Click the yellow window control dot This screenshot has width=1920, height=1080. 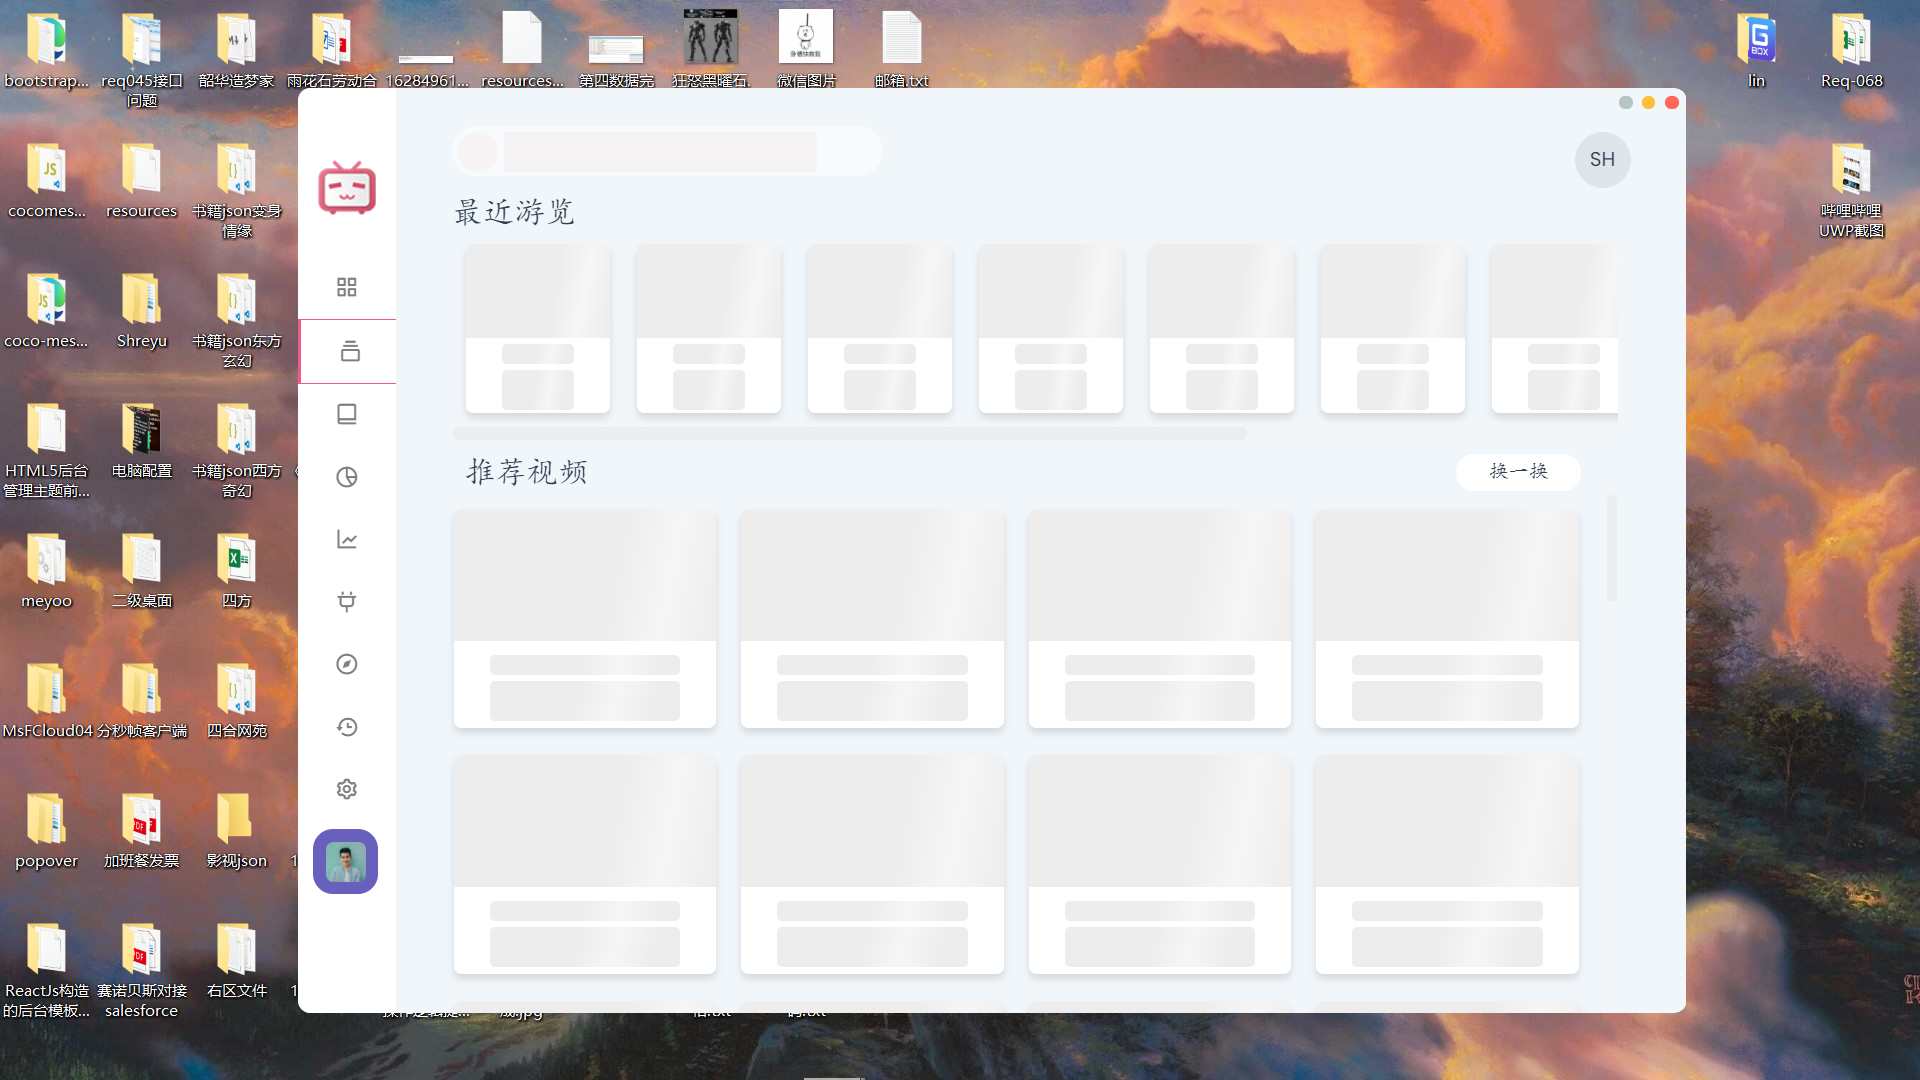pos(1648,103)
